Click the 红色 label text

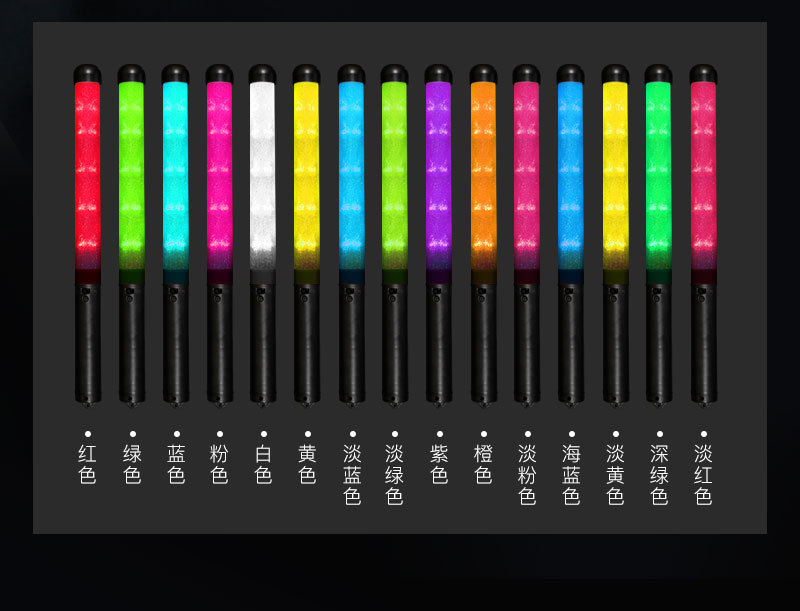[88, 464]
